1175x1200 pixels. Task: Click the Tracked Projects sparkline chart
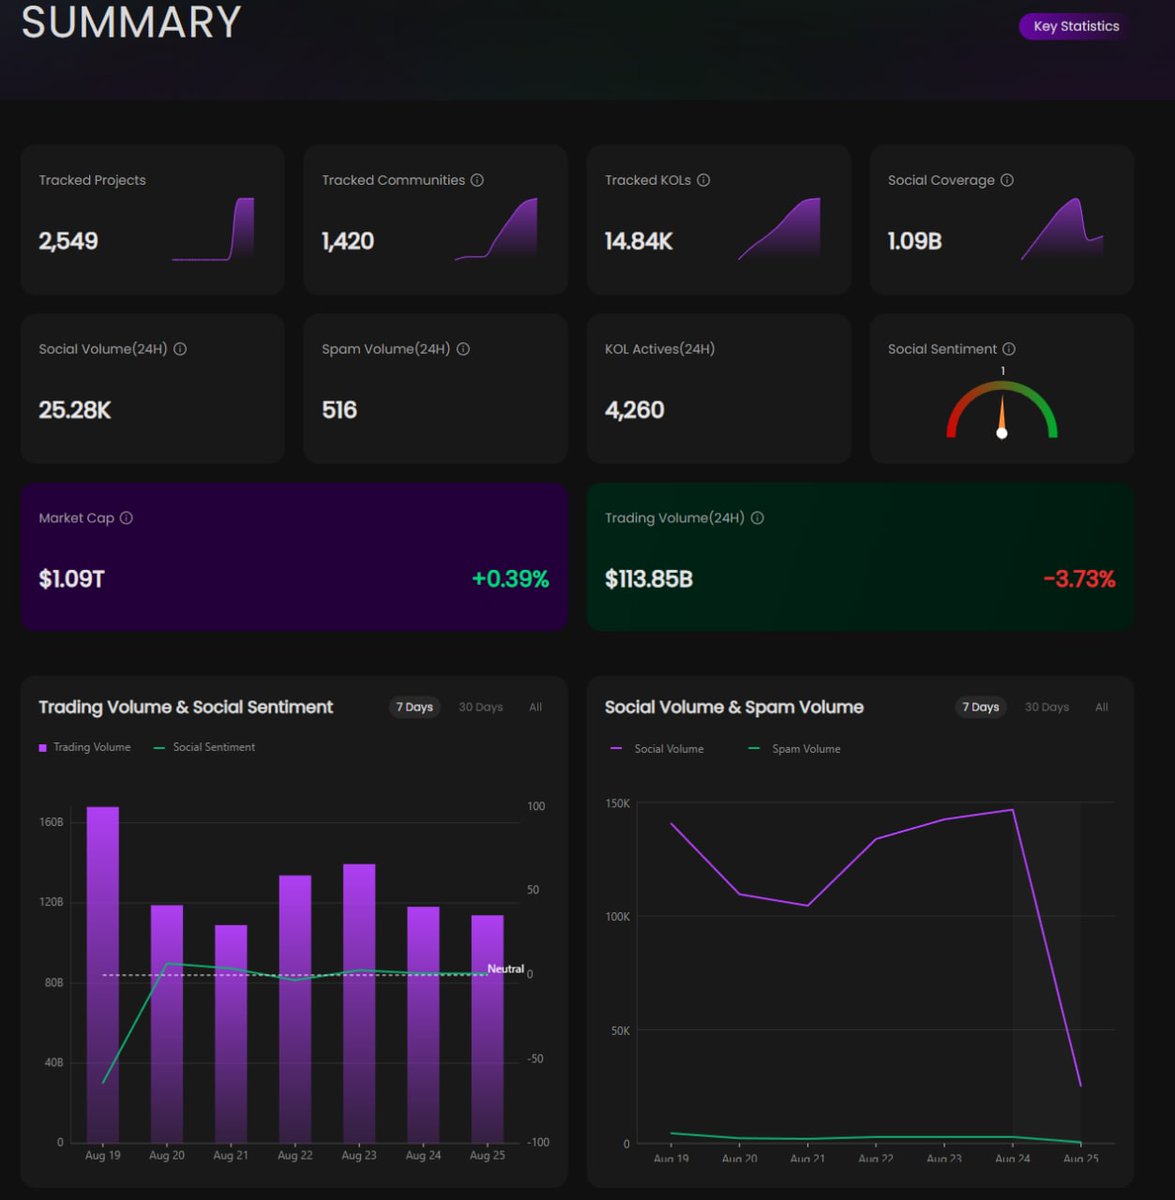point(213,229)
